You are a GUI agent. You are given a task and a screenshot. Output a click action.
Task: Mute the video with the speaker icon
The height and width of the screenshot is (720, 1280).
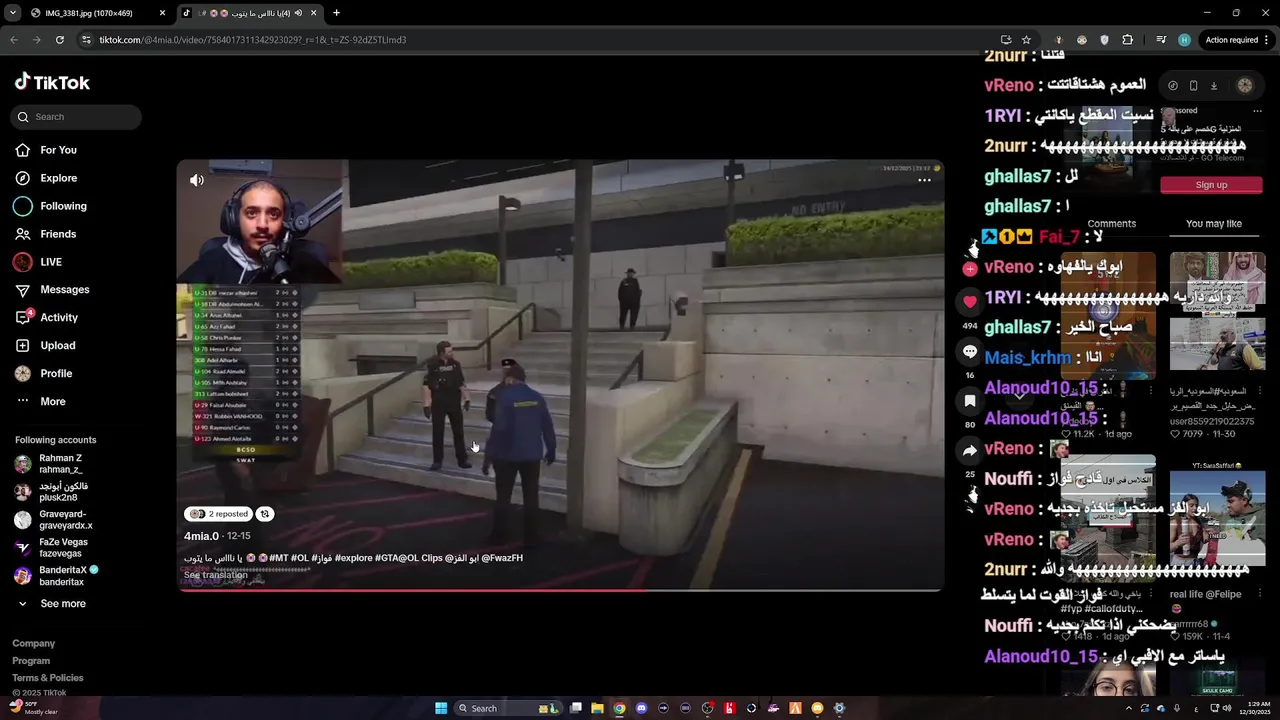point(197,180)
